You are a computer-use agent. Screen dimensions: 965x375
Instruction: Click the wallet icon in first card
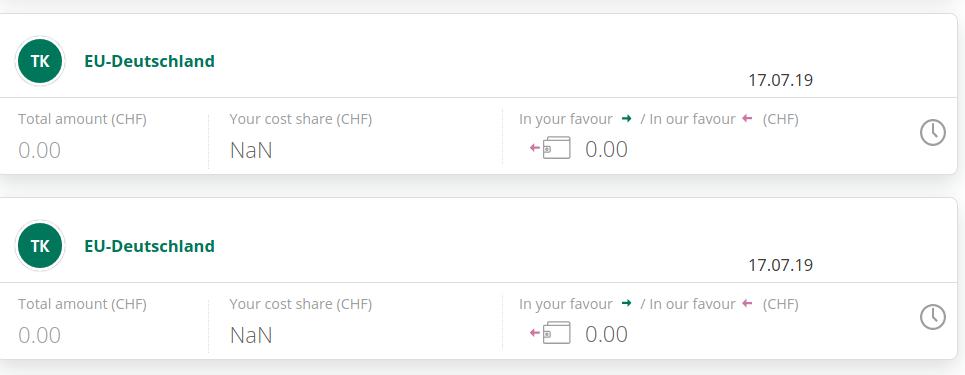[x=556, y=148]
